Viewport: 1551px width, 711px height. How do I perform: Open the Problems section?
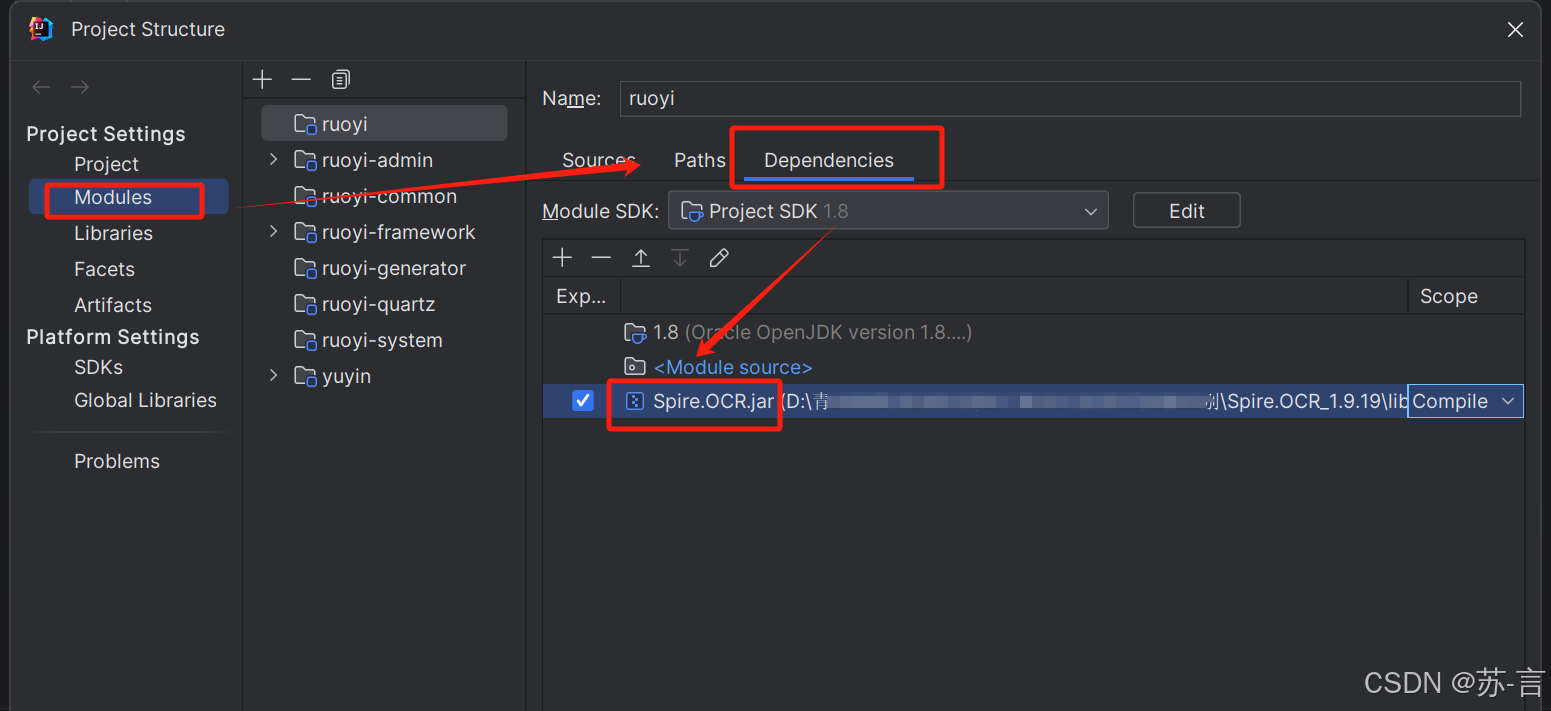(117, 461)
